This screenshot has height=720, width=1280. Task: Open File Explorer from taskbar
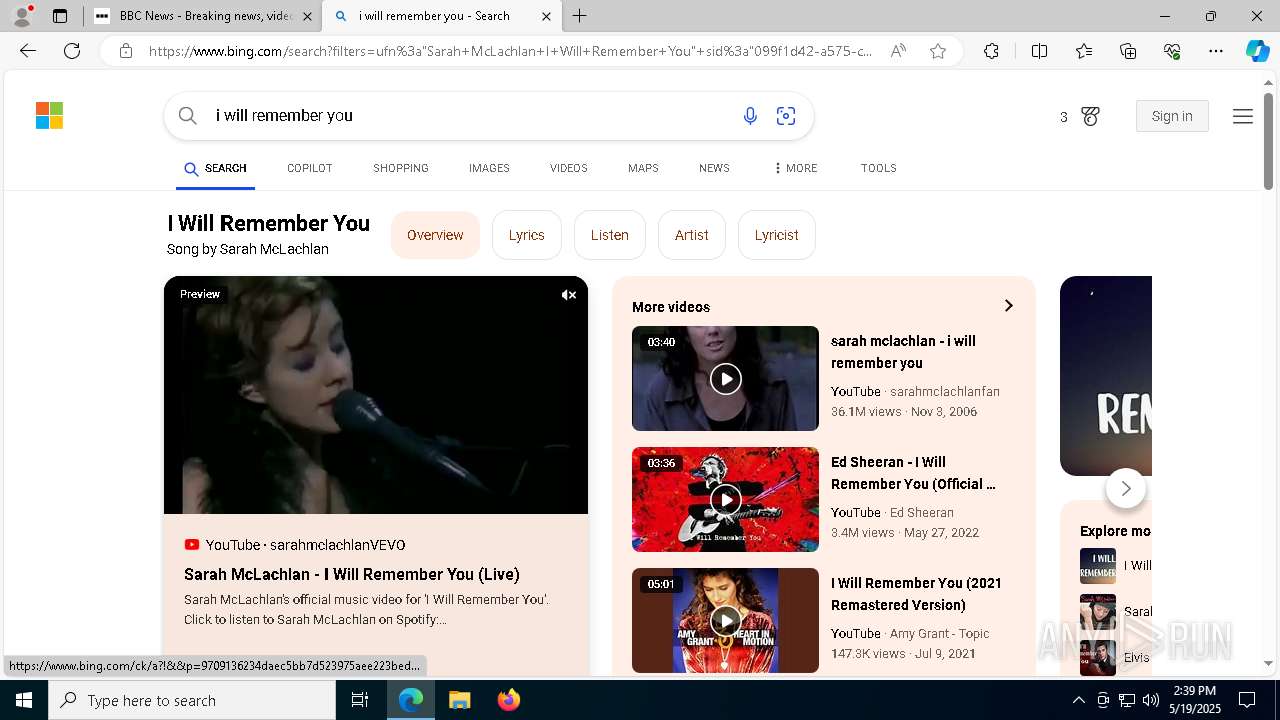tap(459, 700)
